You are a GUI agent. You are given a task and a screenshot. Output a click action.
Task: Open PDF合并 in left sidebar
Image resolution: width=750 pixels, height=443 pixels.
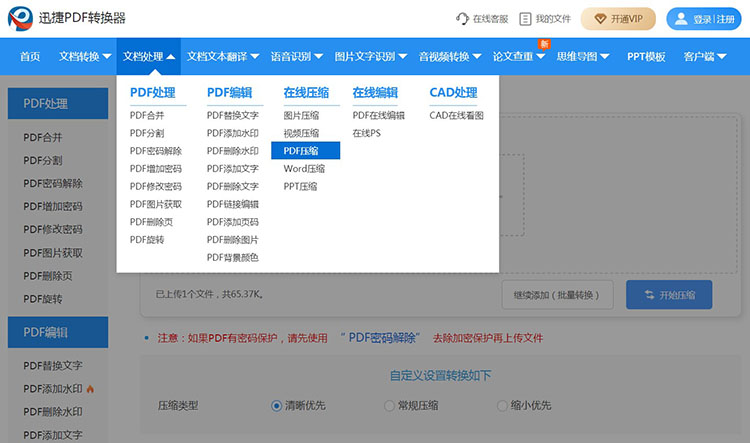click(43, 137)
